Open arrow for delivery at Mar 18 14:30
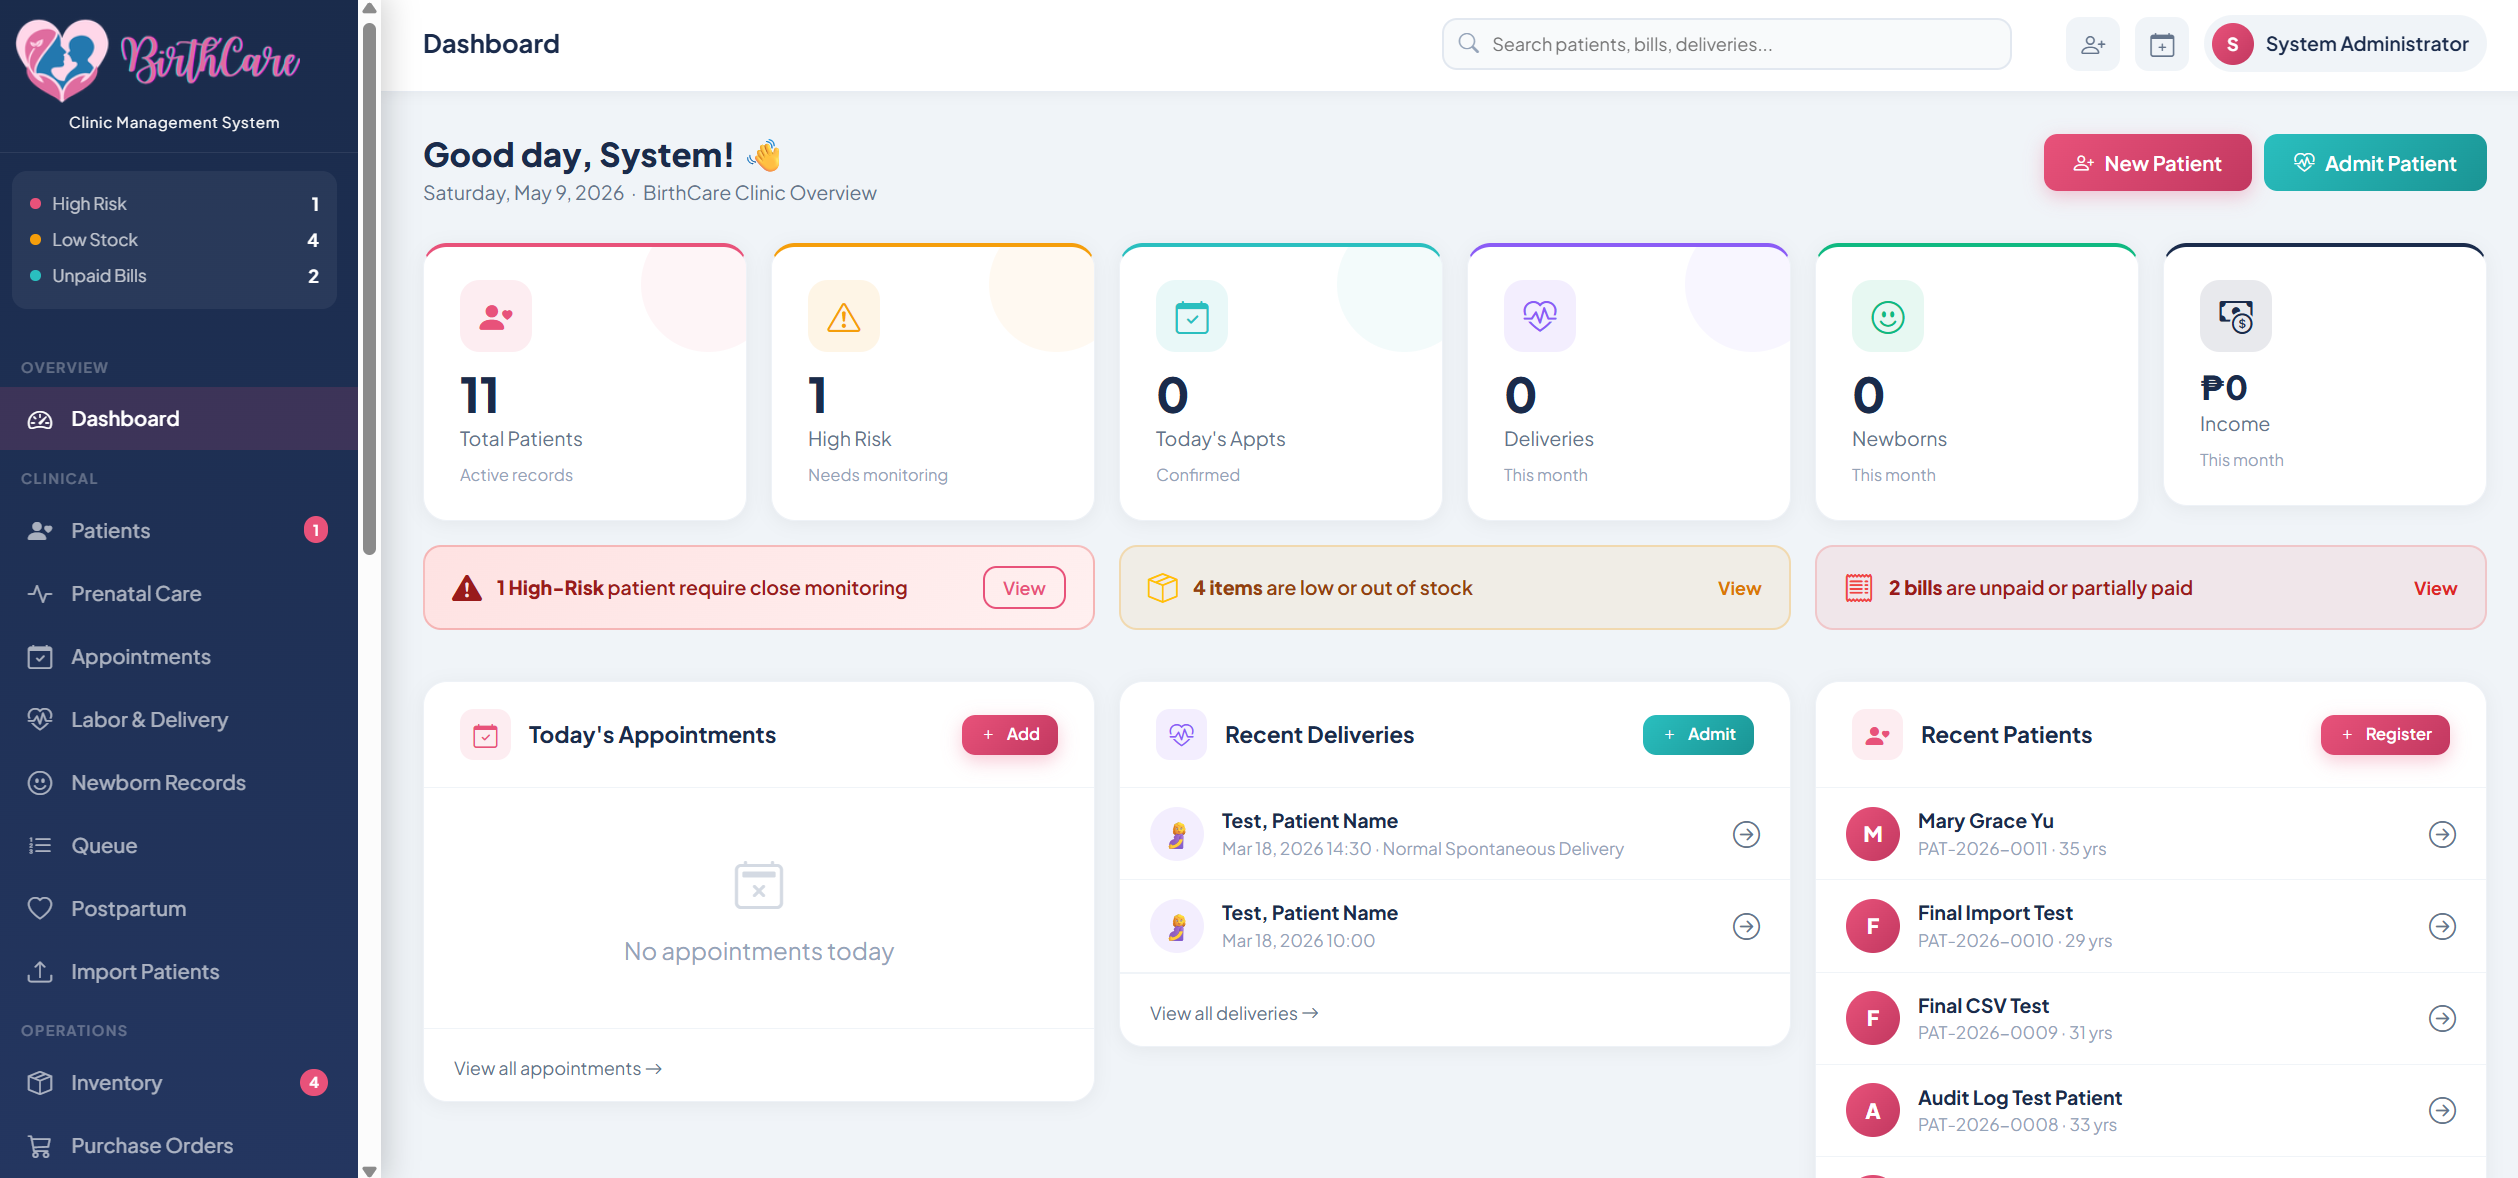Image resolution: width=2518 pixels, height=1178 pixels. [1746, 834]
